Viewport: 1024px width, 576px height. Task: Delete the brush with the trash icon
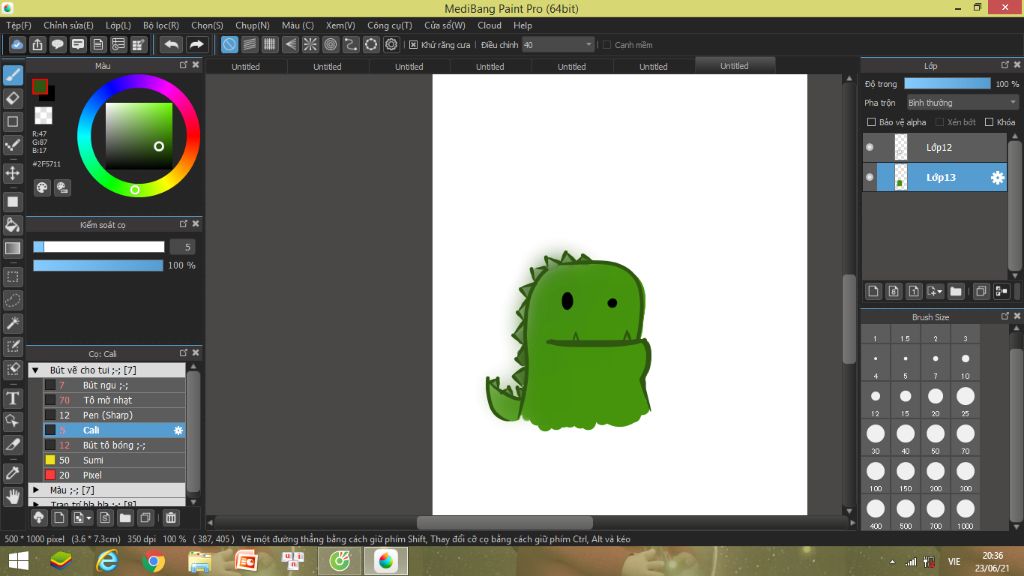click(x=170, y=518)
